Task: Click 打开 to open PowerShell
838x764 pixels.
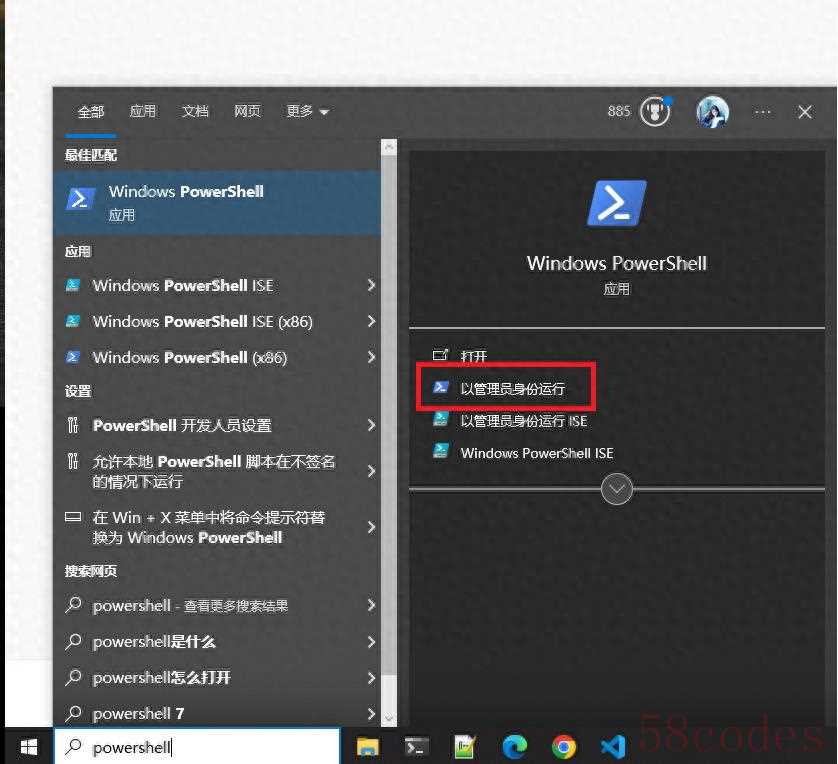Action: click(474, 356)
